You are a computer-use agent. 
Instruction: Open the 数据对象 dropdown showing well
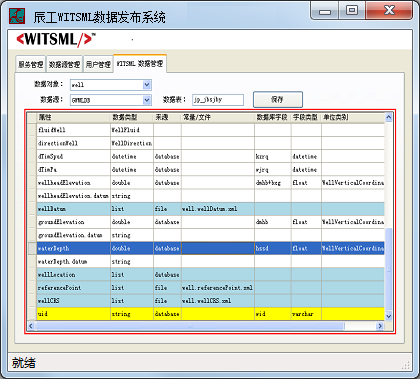click(111, 85)
